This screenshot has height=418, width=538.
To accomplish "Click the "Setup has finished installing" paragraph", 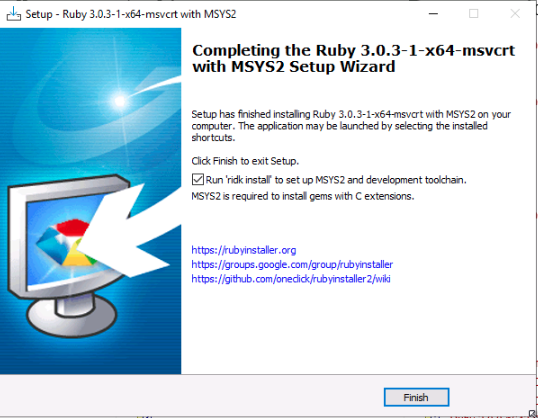I will [x=351, y=126].
